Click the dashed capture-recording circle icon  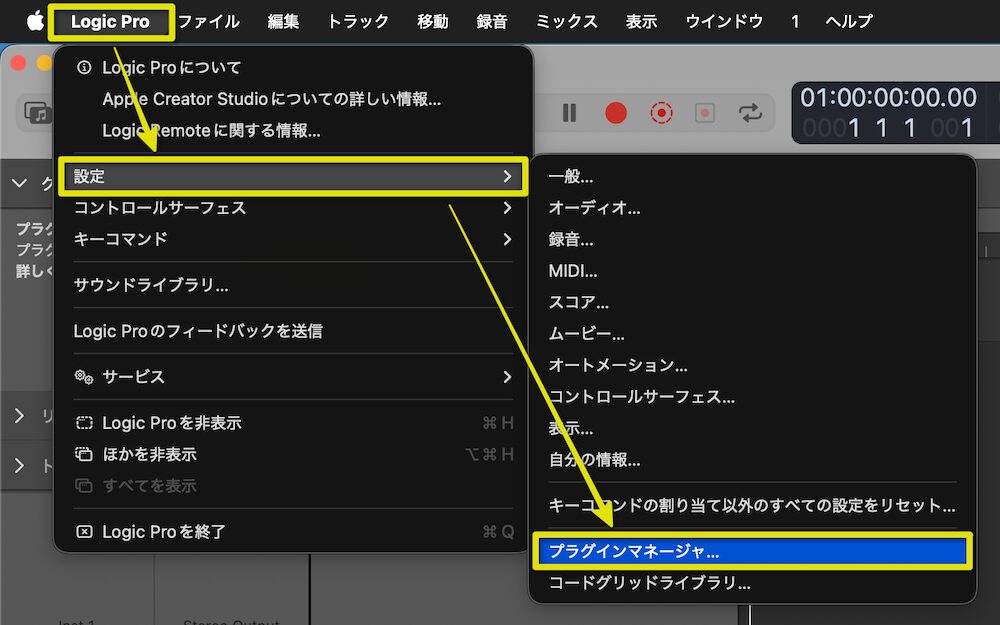tap(661, 113)
